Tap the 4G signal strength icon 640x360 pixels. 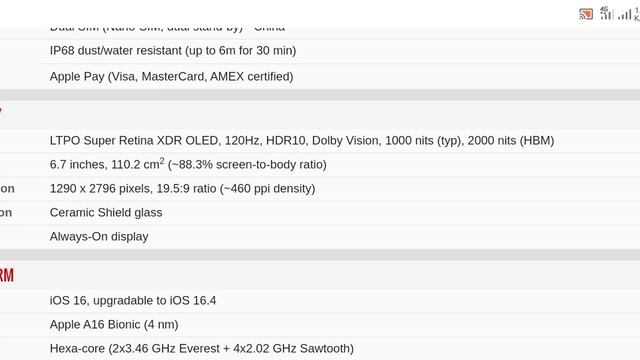pyautogui.click(x=606, y=13)
